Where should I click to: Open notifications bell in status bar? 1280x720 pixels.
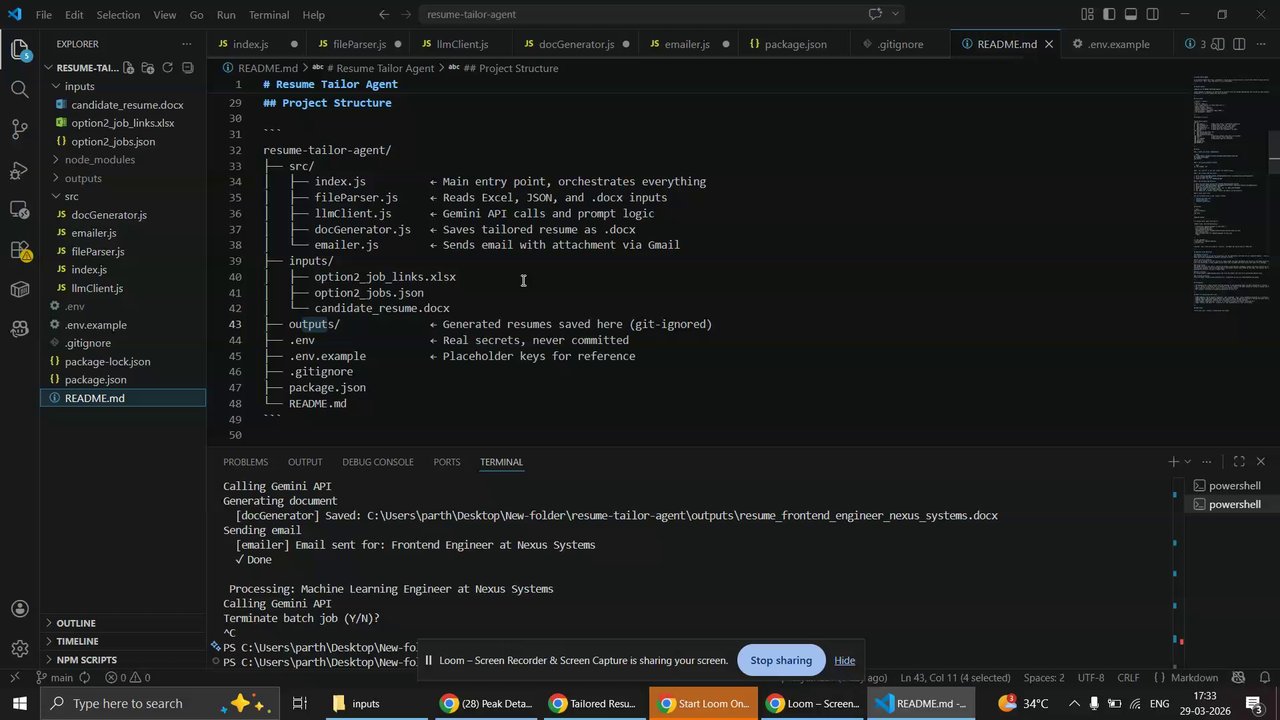1263,677
